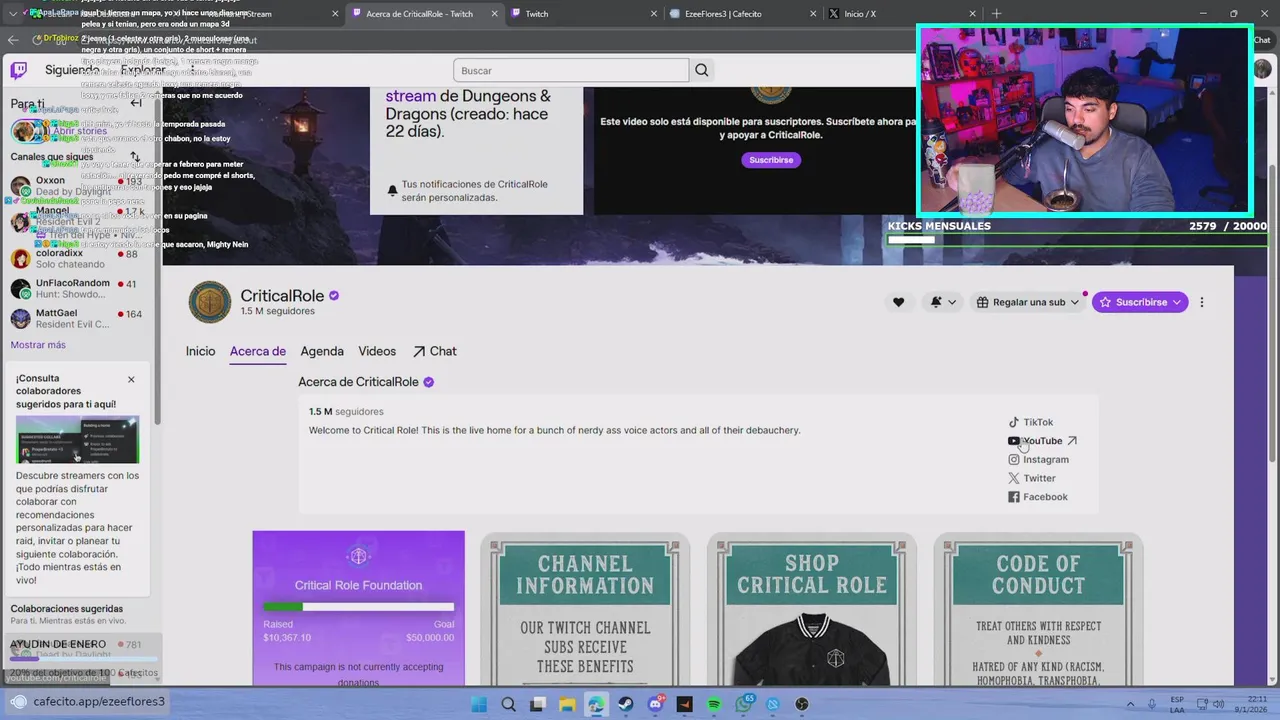Open the Twitter social link

(1031, 478)
